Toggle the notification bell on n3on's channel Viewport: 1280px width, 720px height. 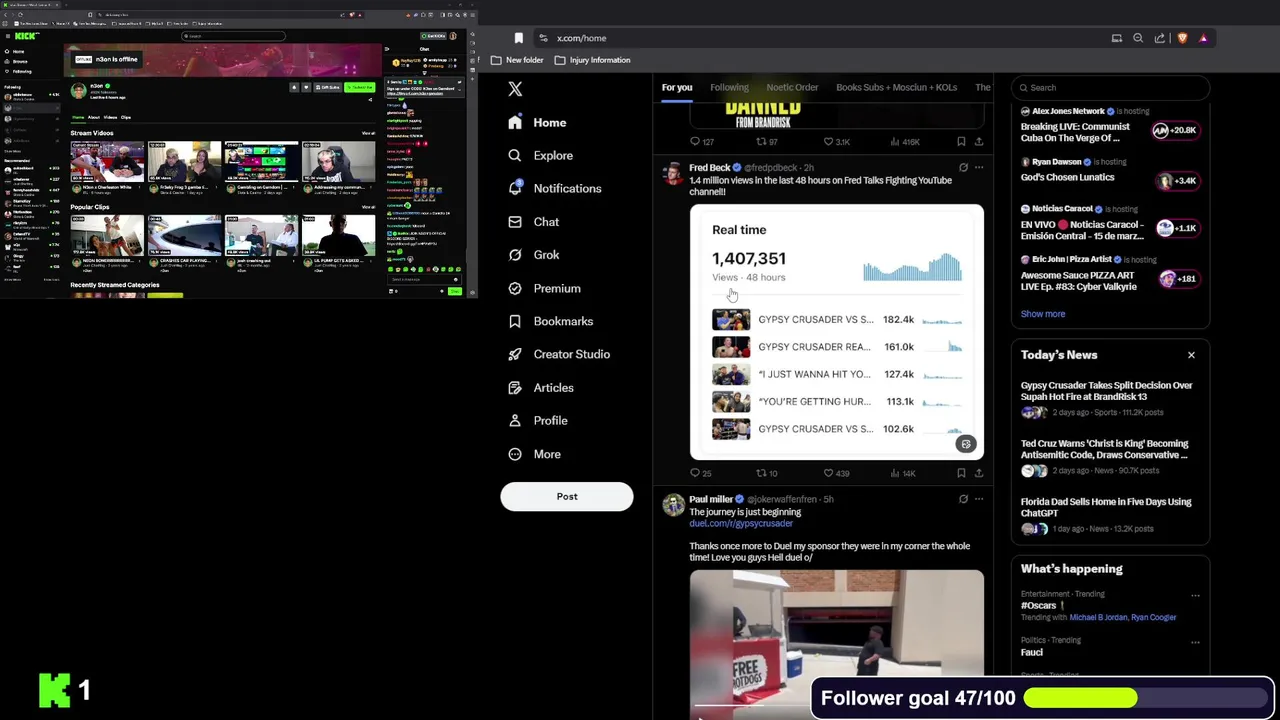coord(294,87)
